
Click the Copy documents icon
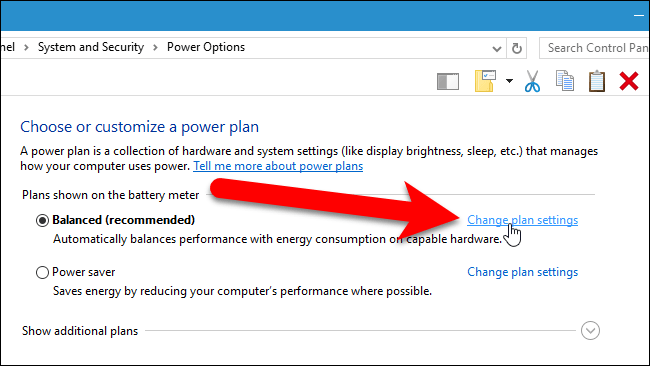565,81
